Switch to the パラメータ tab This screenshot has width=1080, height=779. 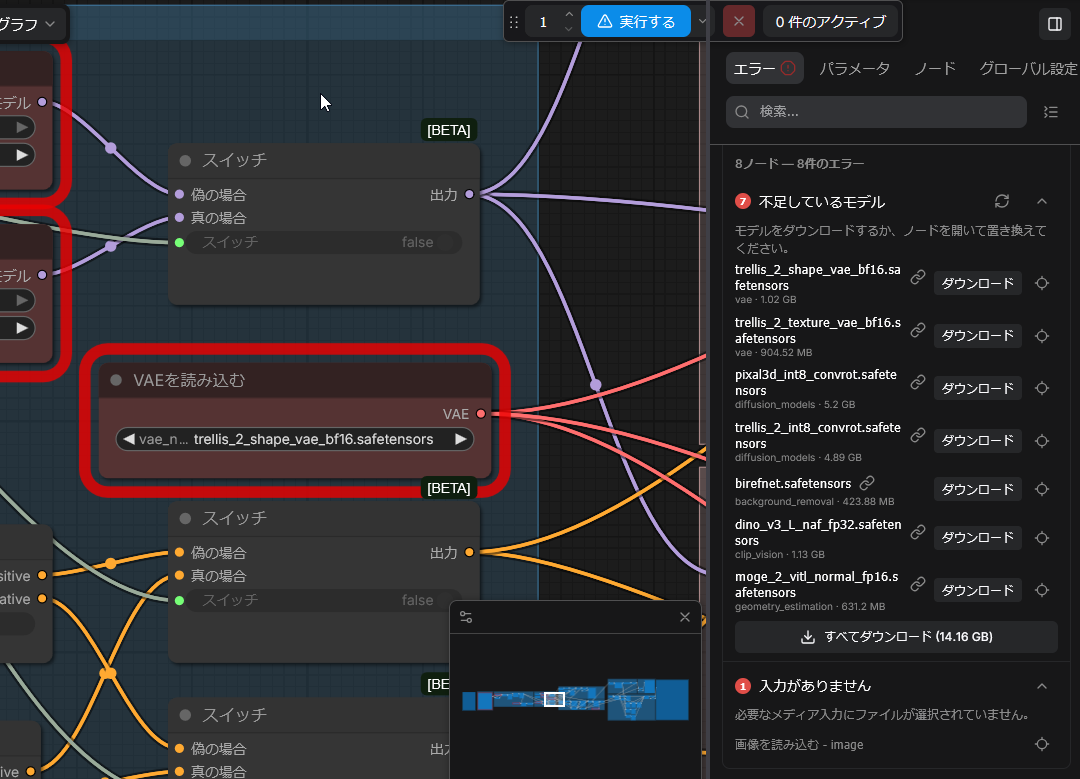(x=854, y=68)
